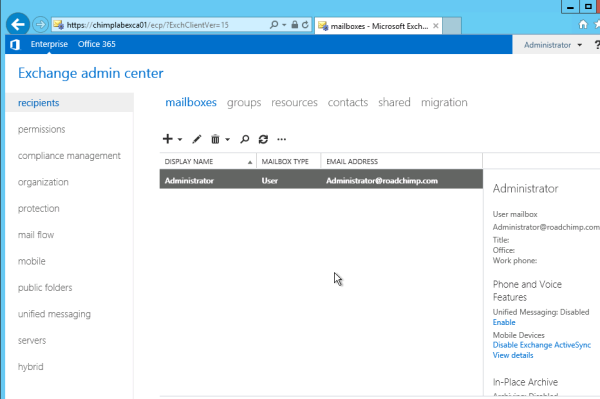Switch to the resources tab
Viewport: 600px width, 399px height.
[x=294, y=102]
